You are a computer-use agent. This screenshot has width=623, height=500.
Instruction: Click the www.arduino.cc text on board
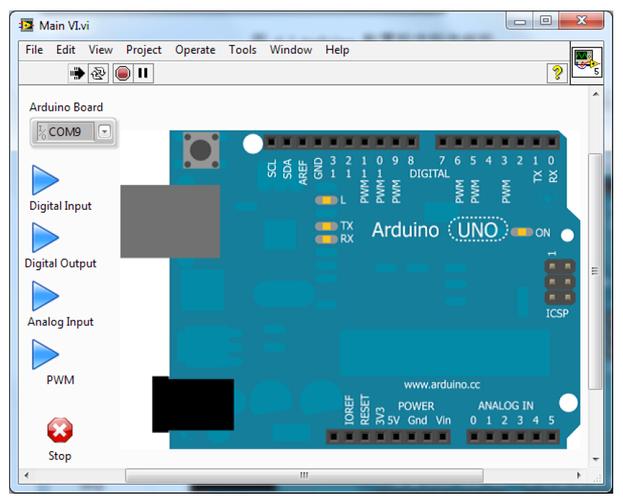(442, 385)
